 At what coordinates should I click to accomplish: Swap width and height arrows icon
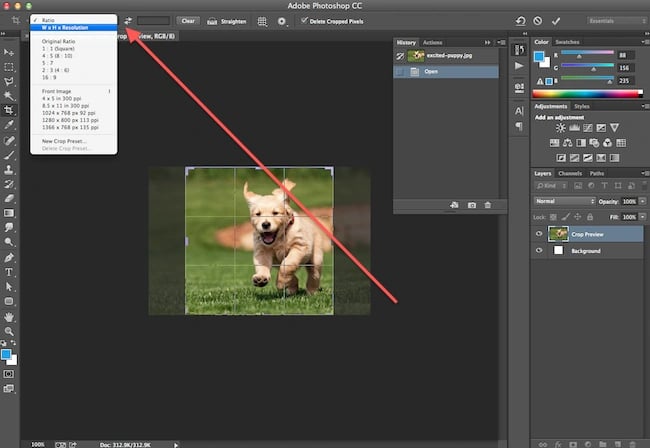click(128, 20)
